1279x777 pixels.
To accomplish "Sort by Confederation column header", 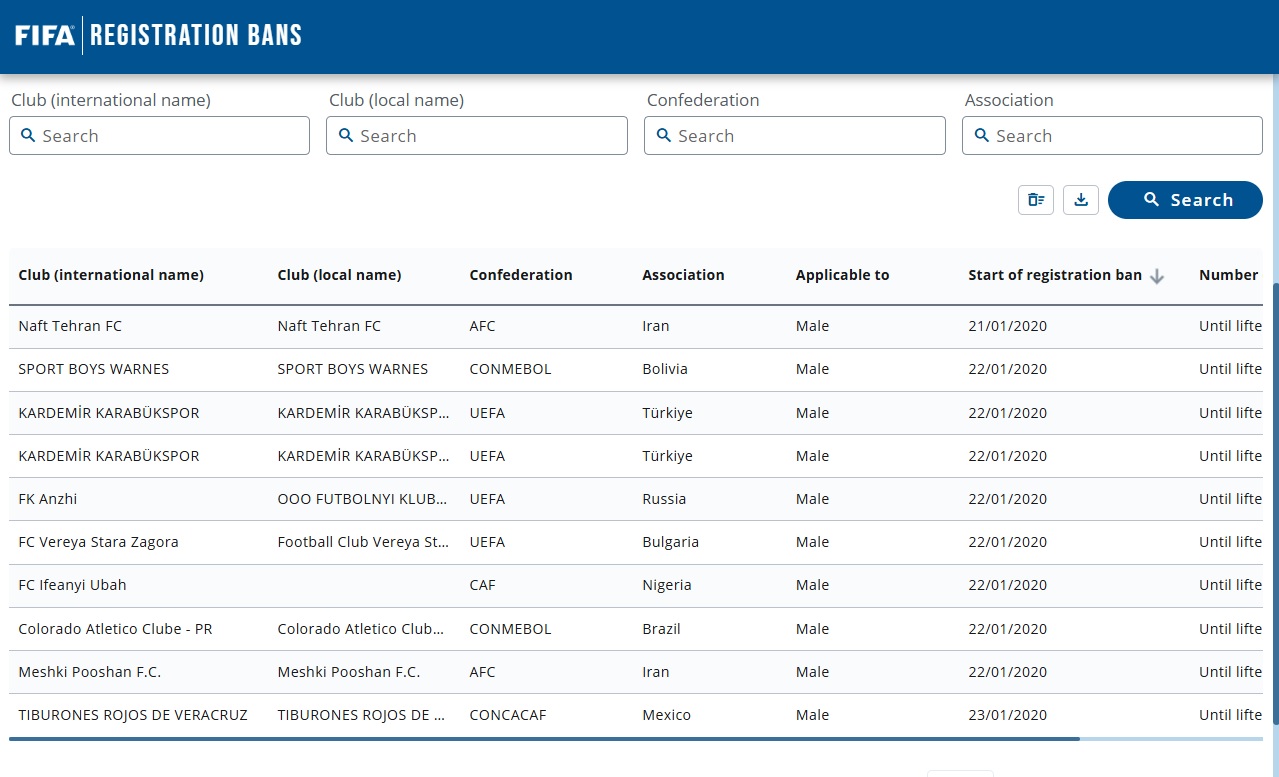I will (521, 275).
